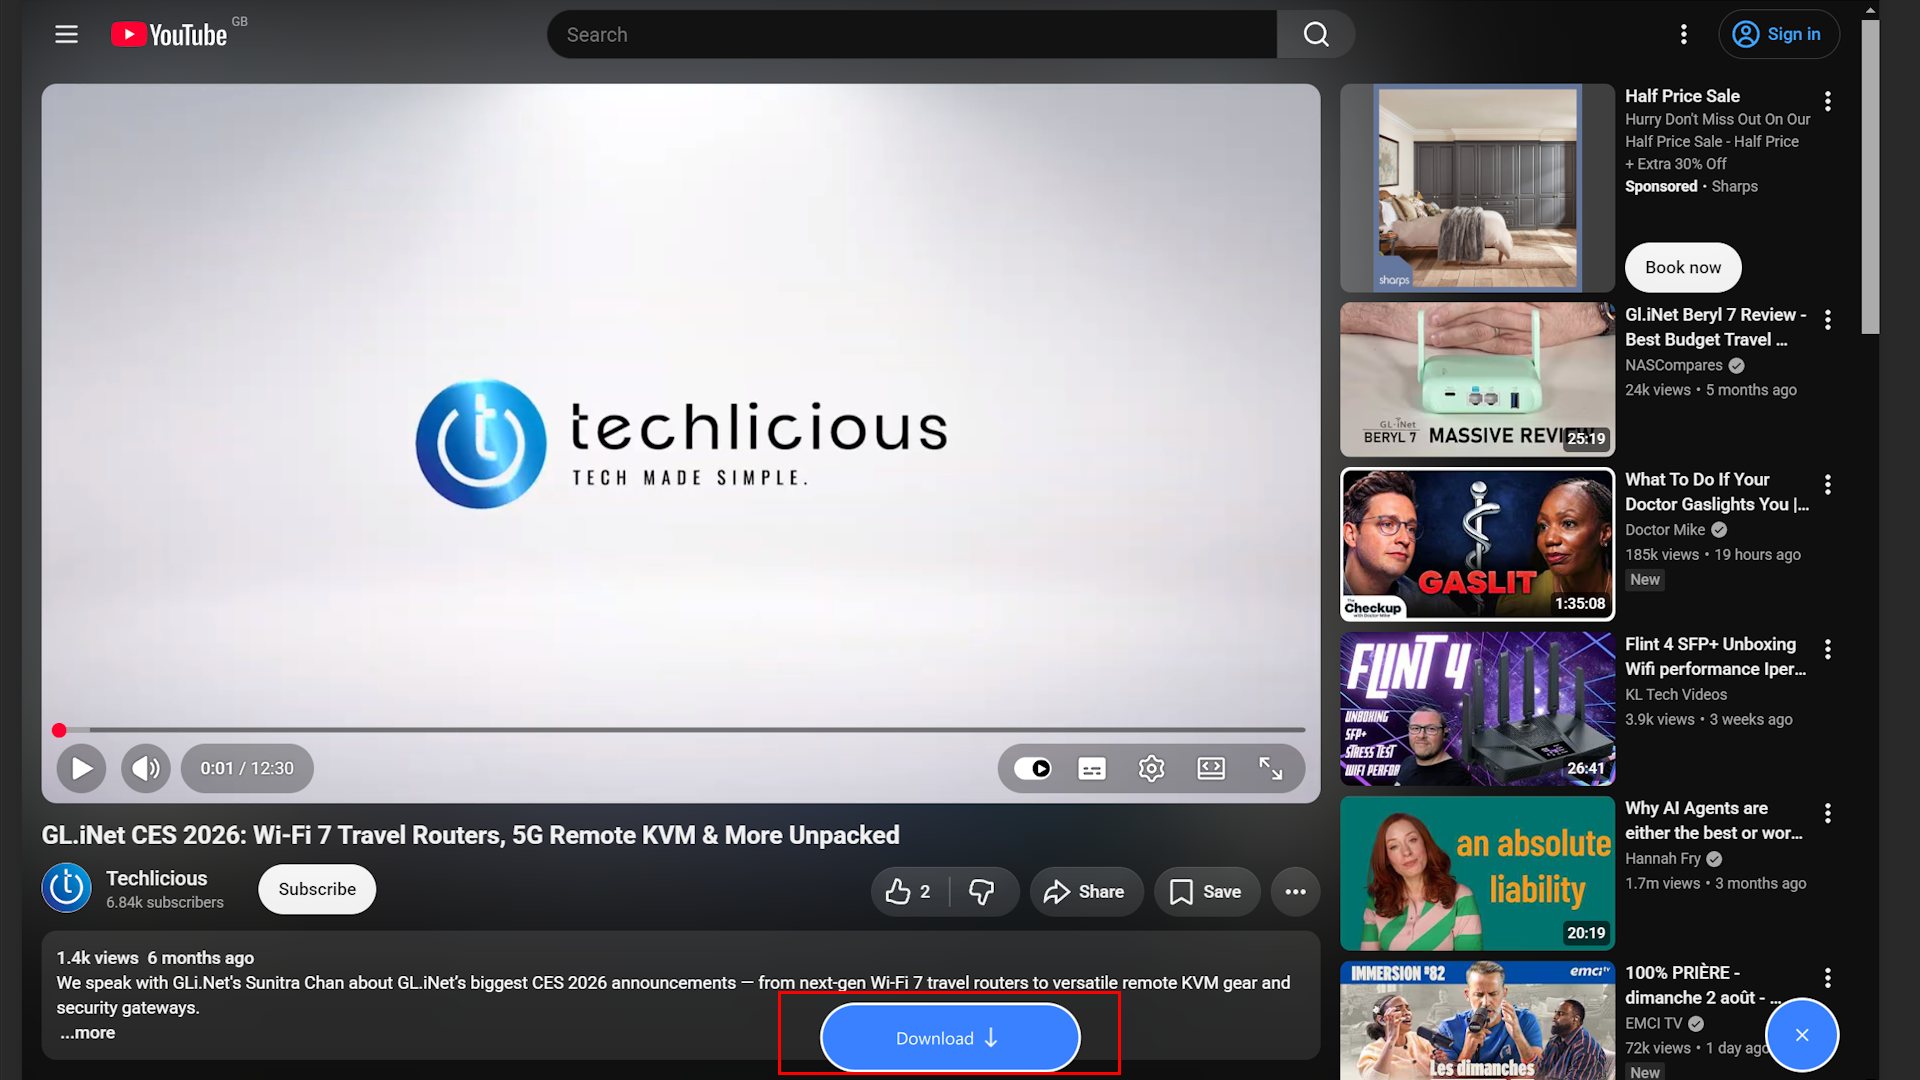The width and height of the screenshot is (1920, 1080).
Task: Open Techlicious channel name link
Action: [x=157, y=878]
